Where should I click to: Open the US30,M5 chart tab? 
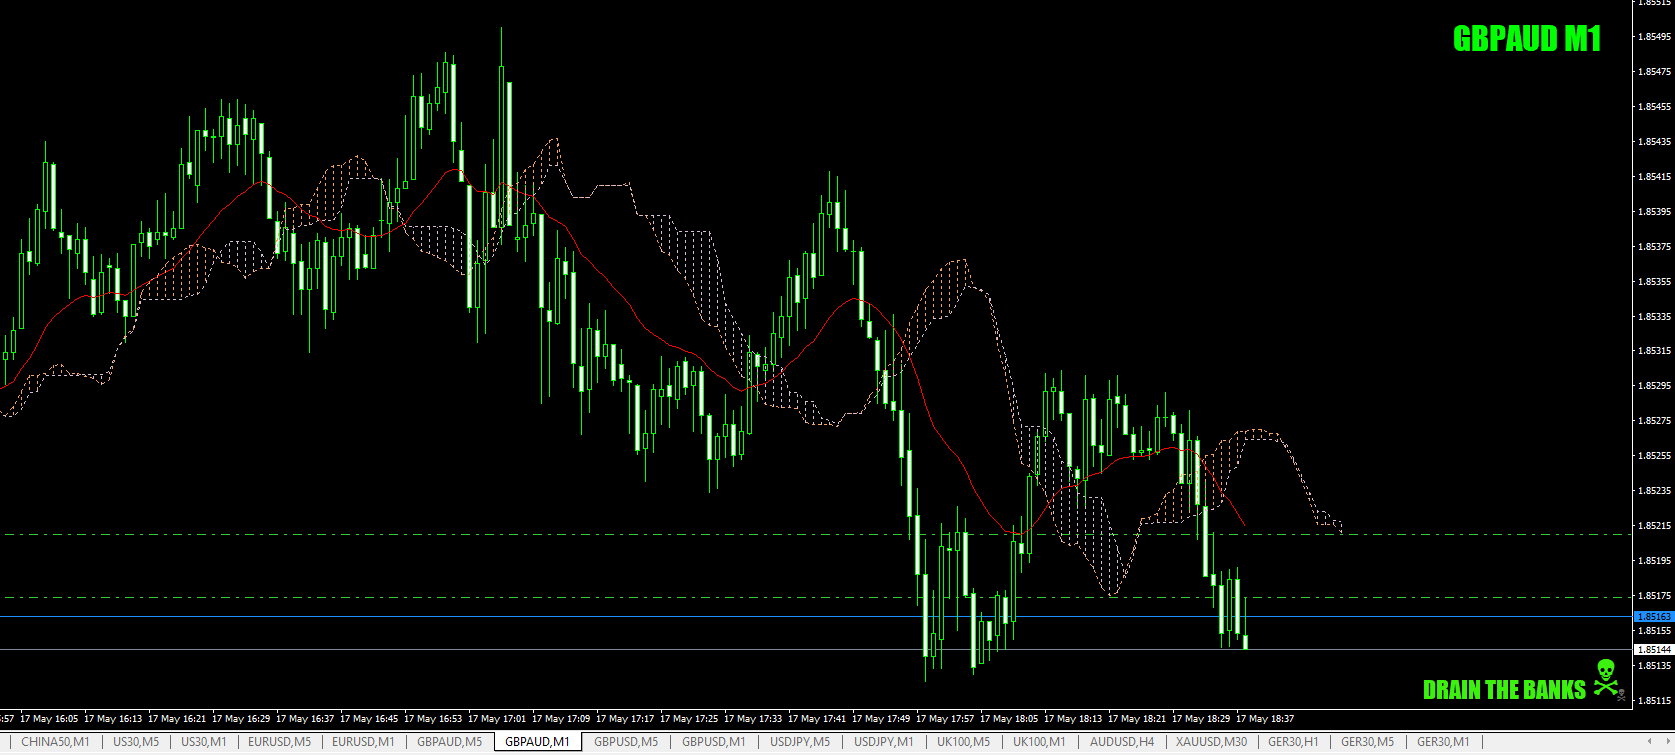pos(136,742)
